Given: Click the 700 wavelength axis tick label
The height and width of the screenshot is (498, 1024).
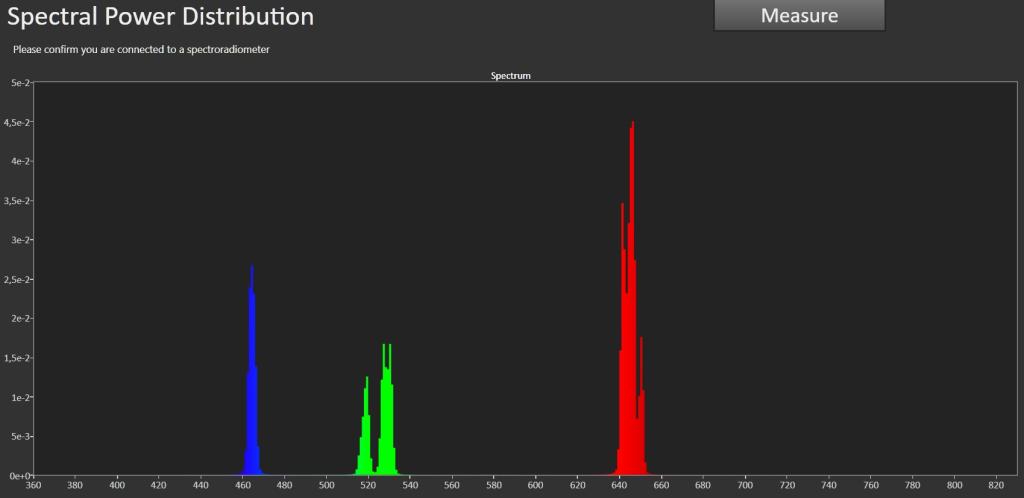Looking at the screenshot, I should coord(745,486).
